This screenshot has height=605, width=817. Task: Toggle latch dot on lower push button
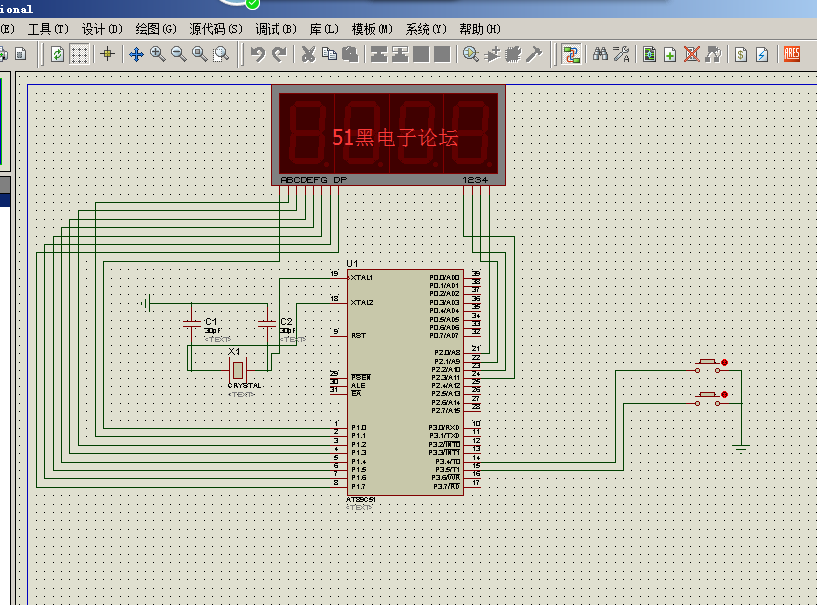724,394
